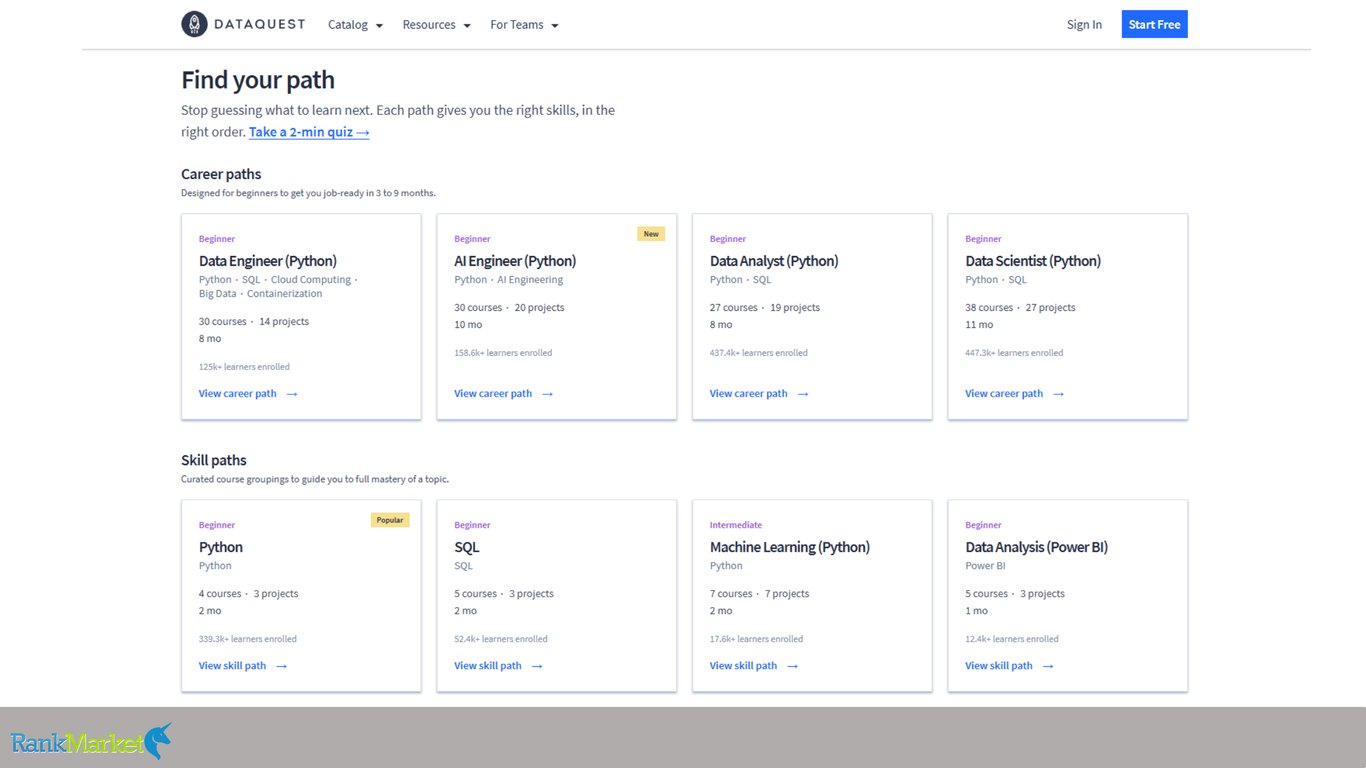Select the Python skill path title

pos(221,547)
